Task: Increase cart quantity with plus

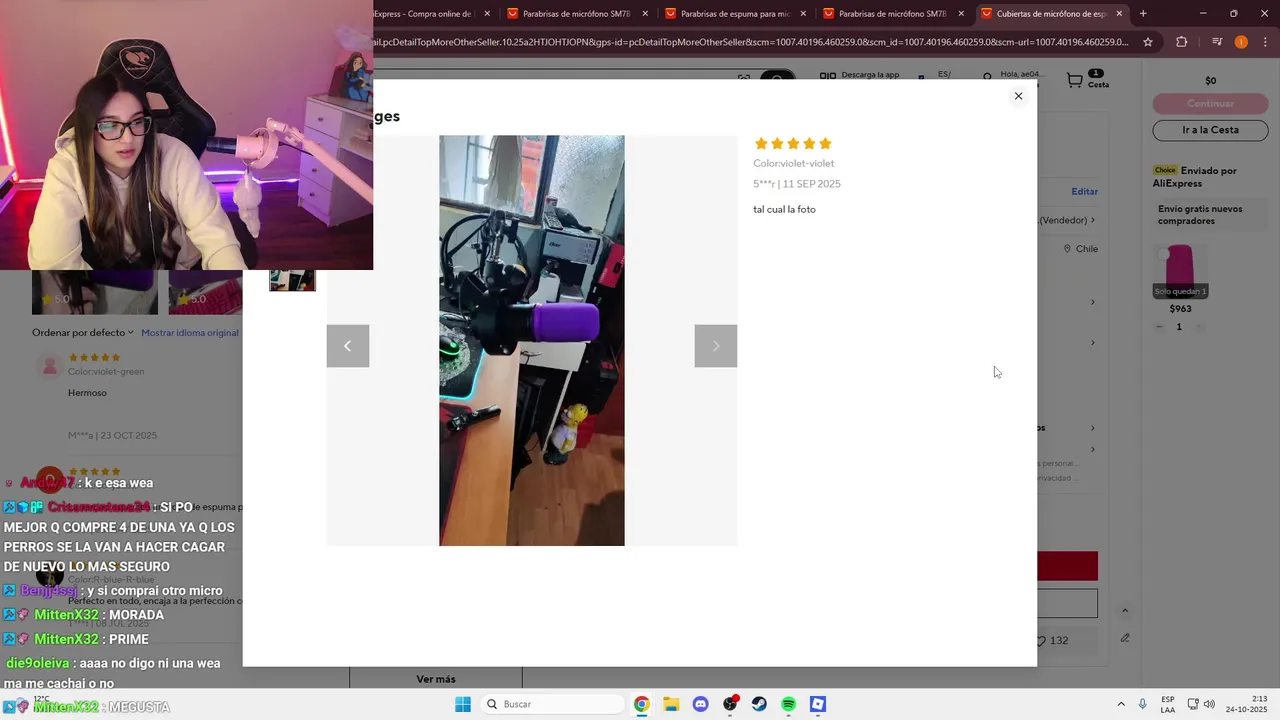Action: point(1200,327)
